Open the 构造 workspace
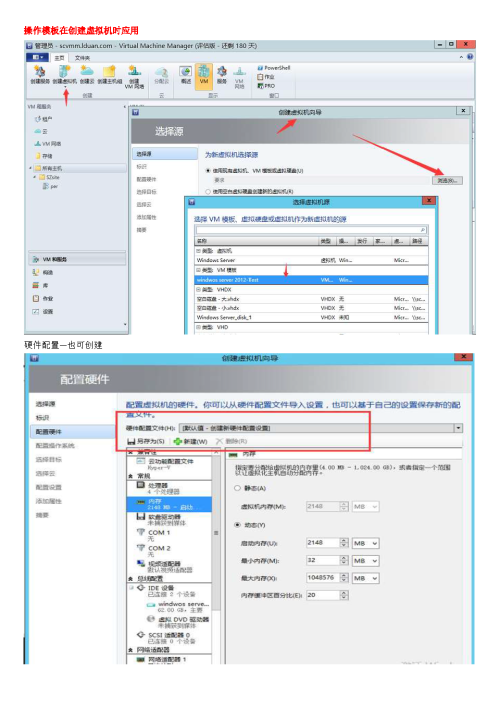500x707 pixels. coord(43,272)
